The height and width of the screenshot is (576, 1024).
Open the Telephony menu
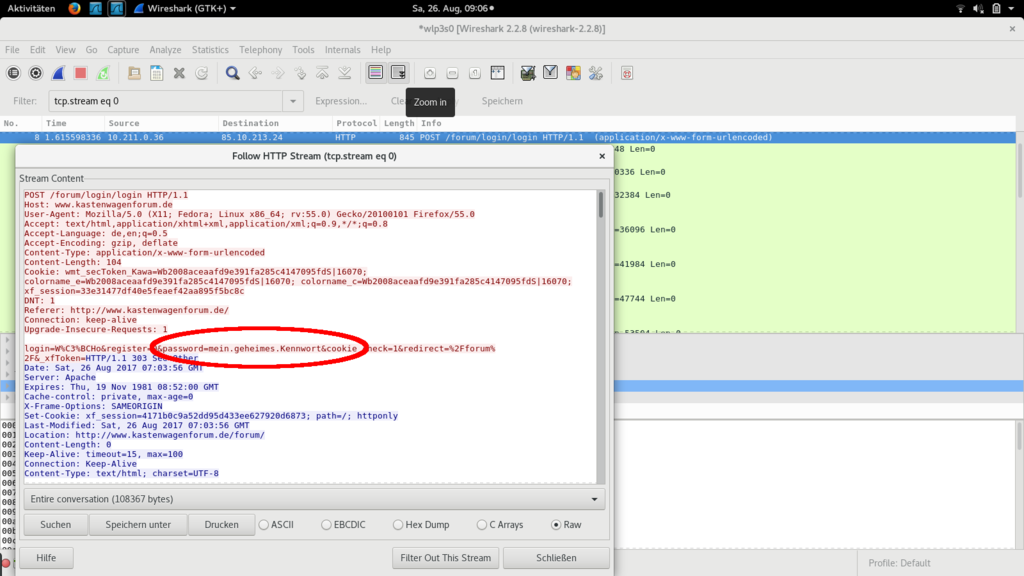pyautogui.click(x=261, y=50)
